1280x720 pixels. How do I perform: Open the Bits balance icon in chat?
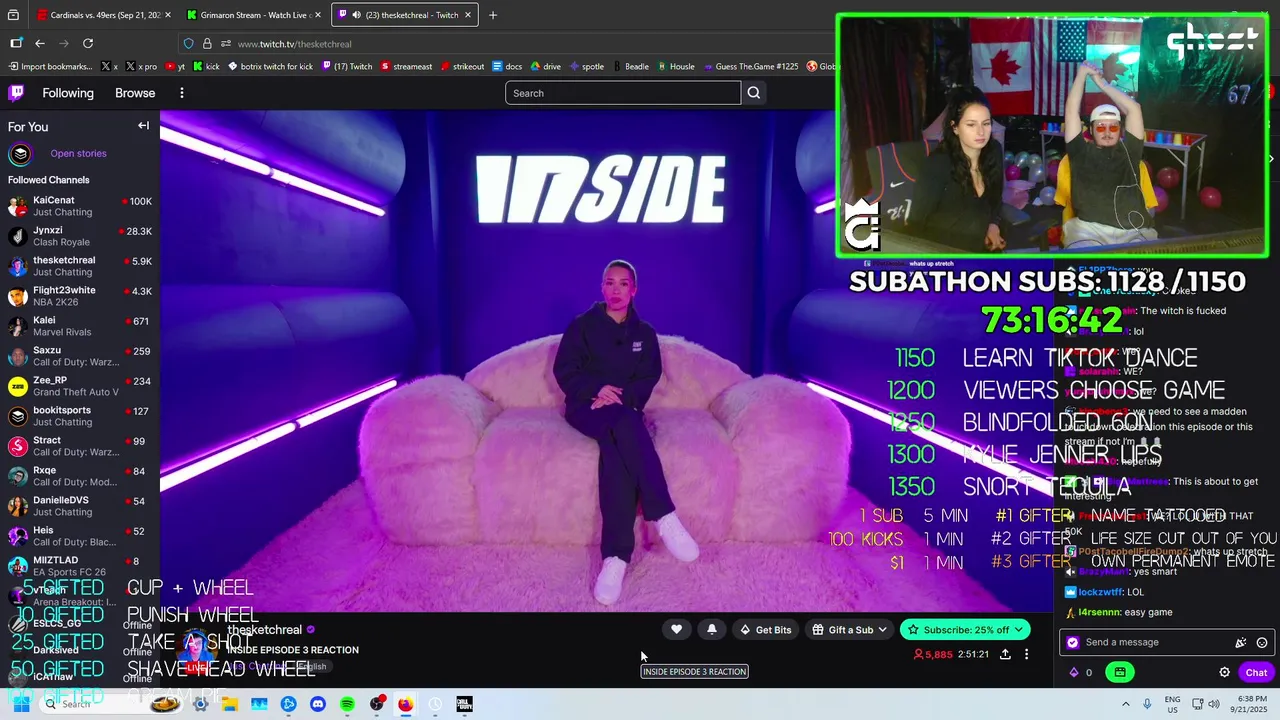click(1074, 672)
